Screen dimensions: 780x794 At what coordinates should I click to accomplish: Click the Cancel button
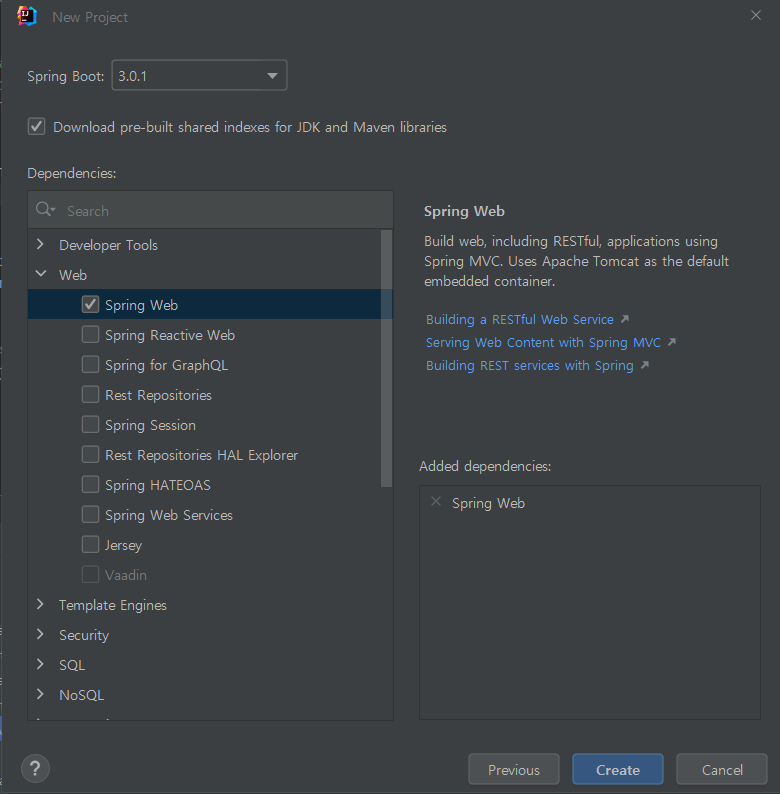tap(722, 769)
